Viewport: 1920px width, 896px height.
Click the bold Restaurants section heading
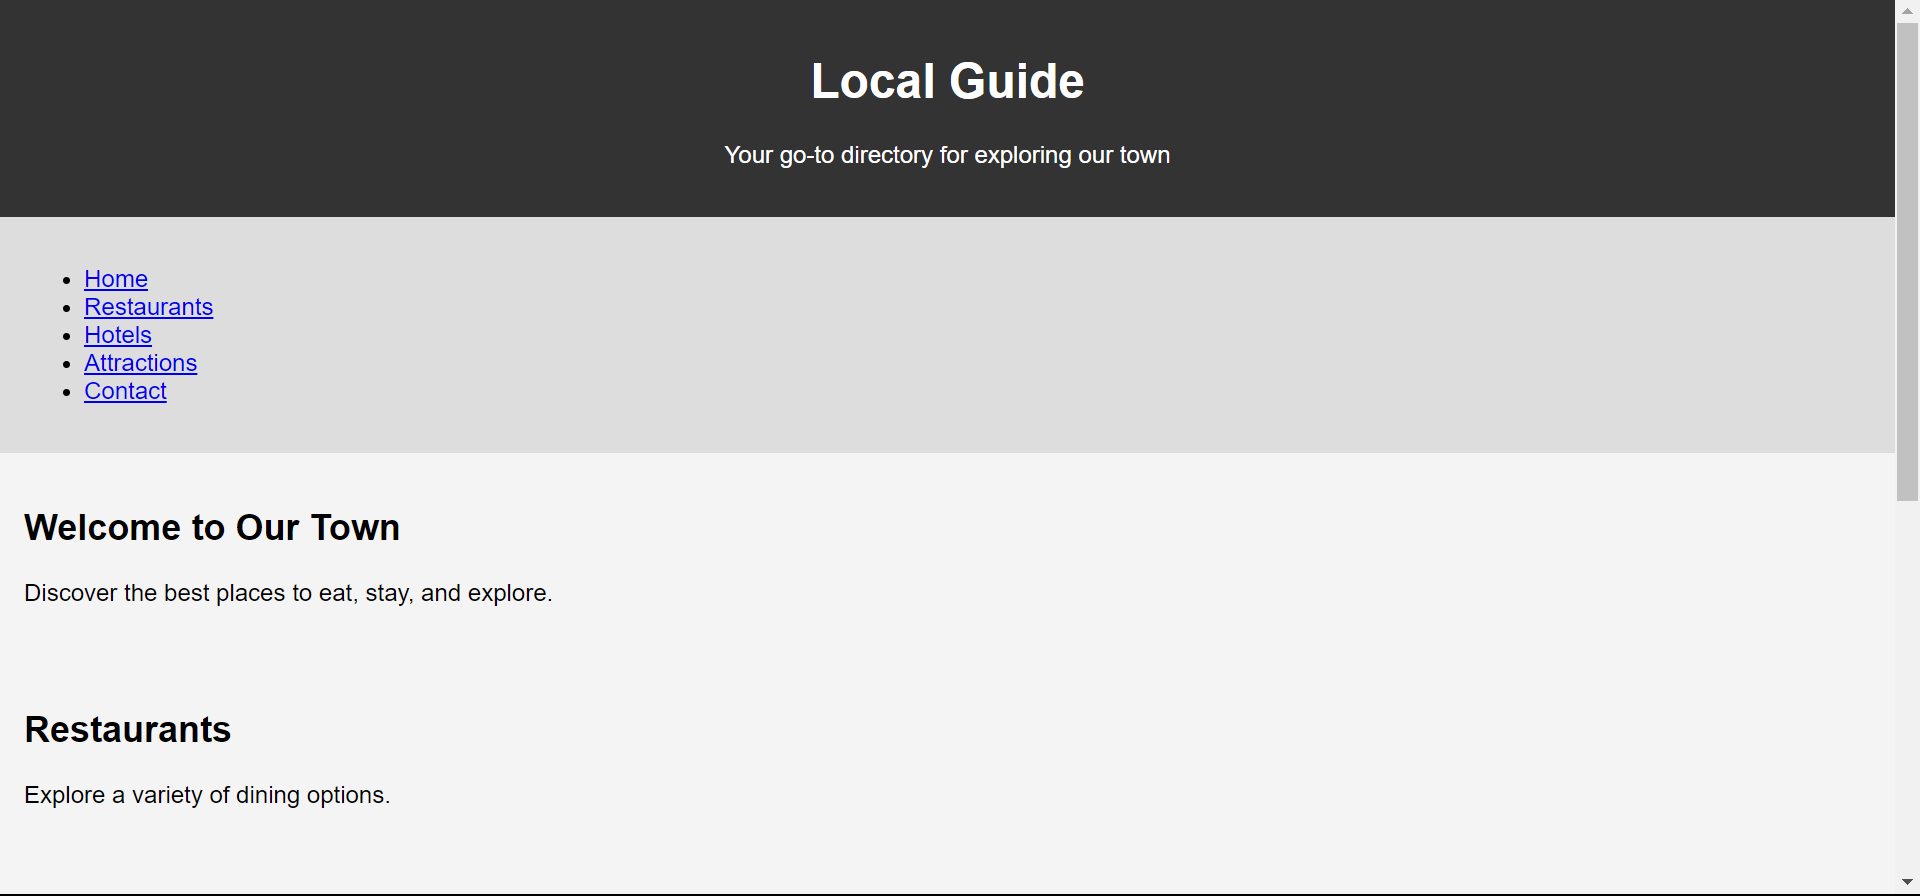[x=128, y=729]
